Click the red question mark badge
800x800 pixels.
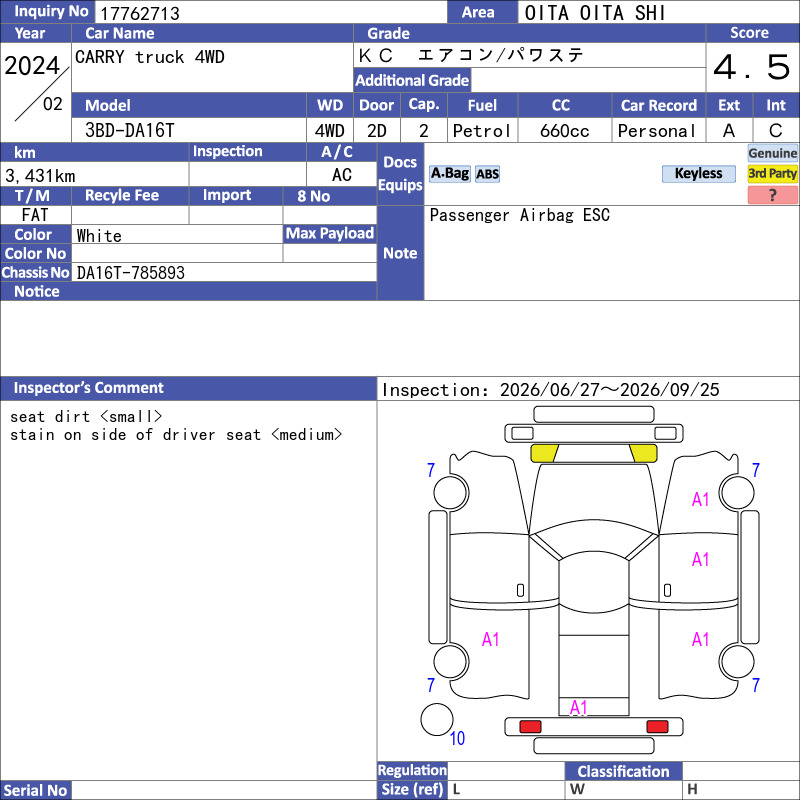(x=772, y=195)
